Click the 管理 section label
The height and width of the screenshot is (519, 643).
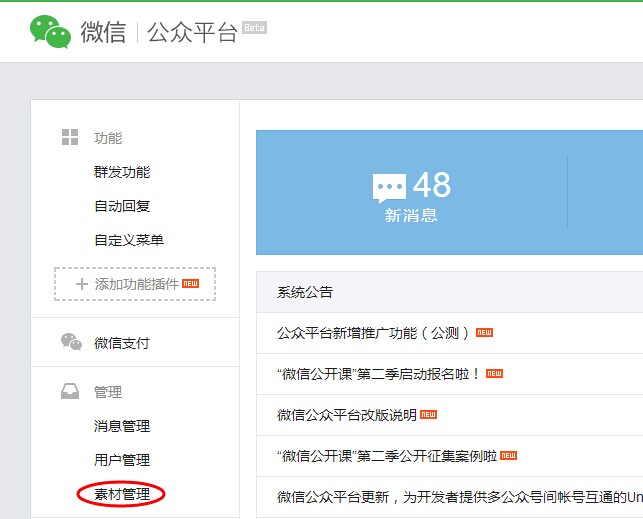point(108,392)
